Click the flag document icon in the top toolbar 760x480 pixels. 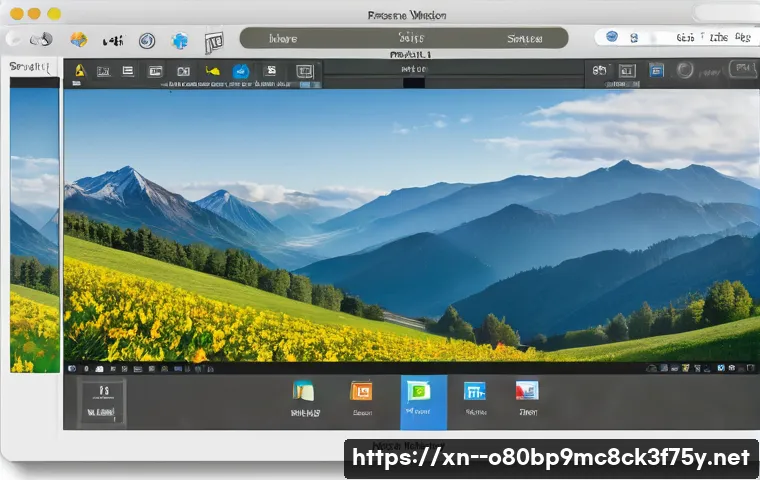[212, 42]
